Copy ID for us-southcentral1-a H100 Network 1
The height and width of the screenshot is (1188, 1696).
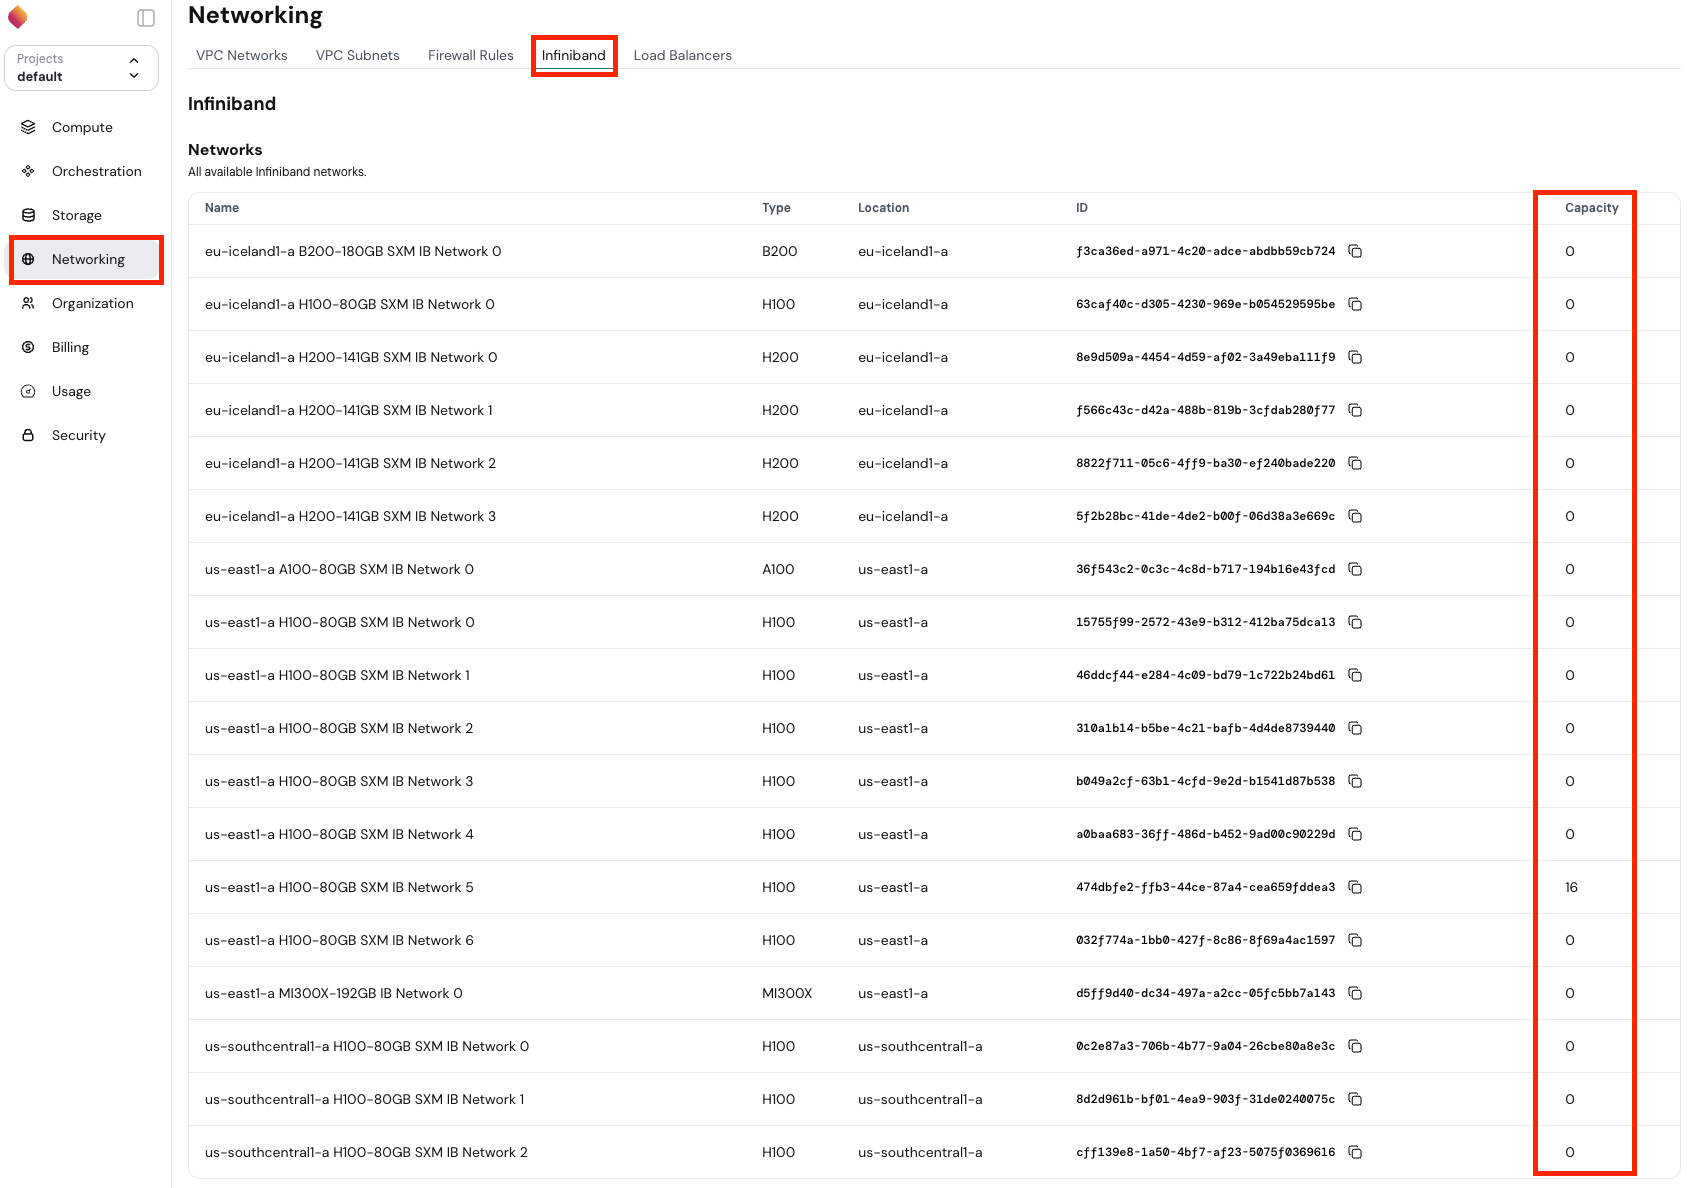(x=1355, y=1099)
